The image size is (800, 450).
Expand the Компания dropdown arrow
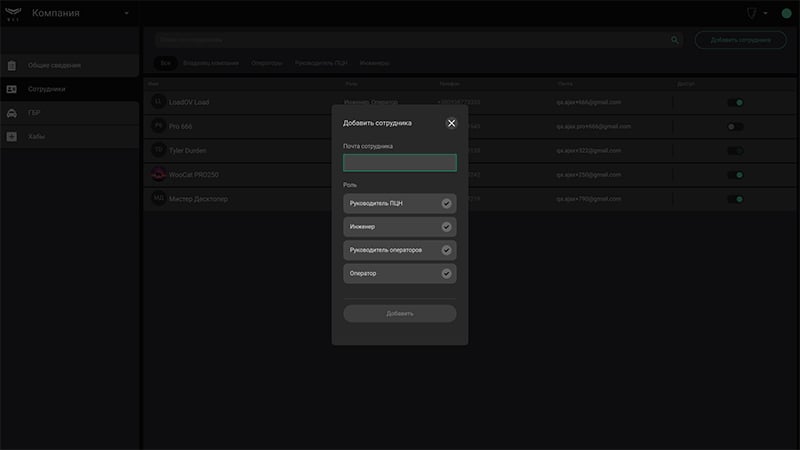coord(127,13)
